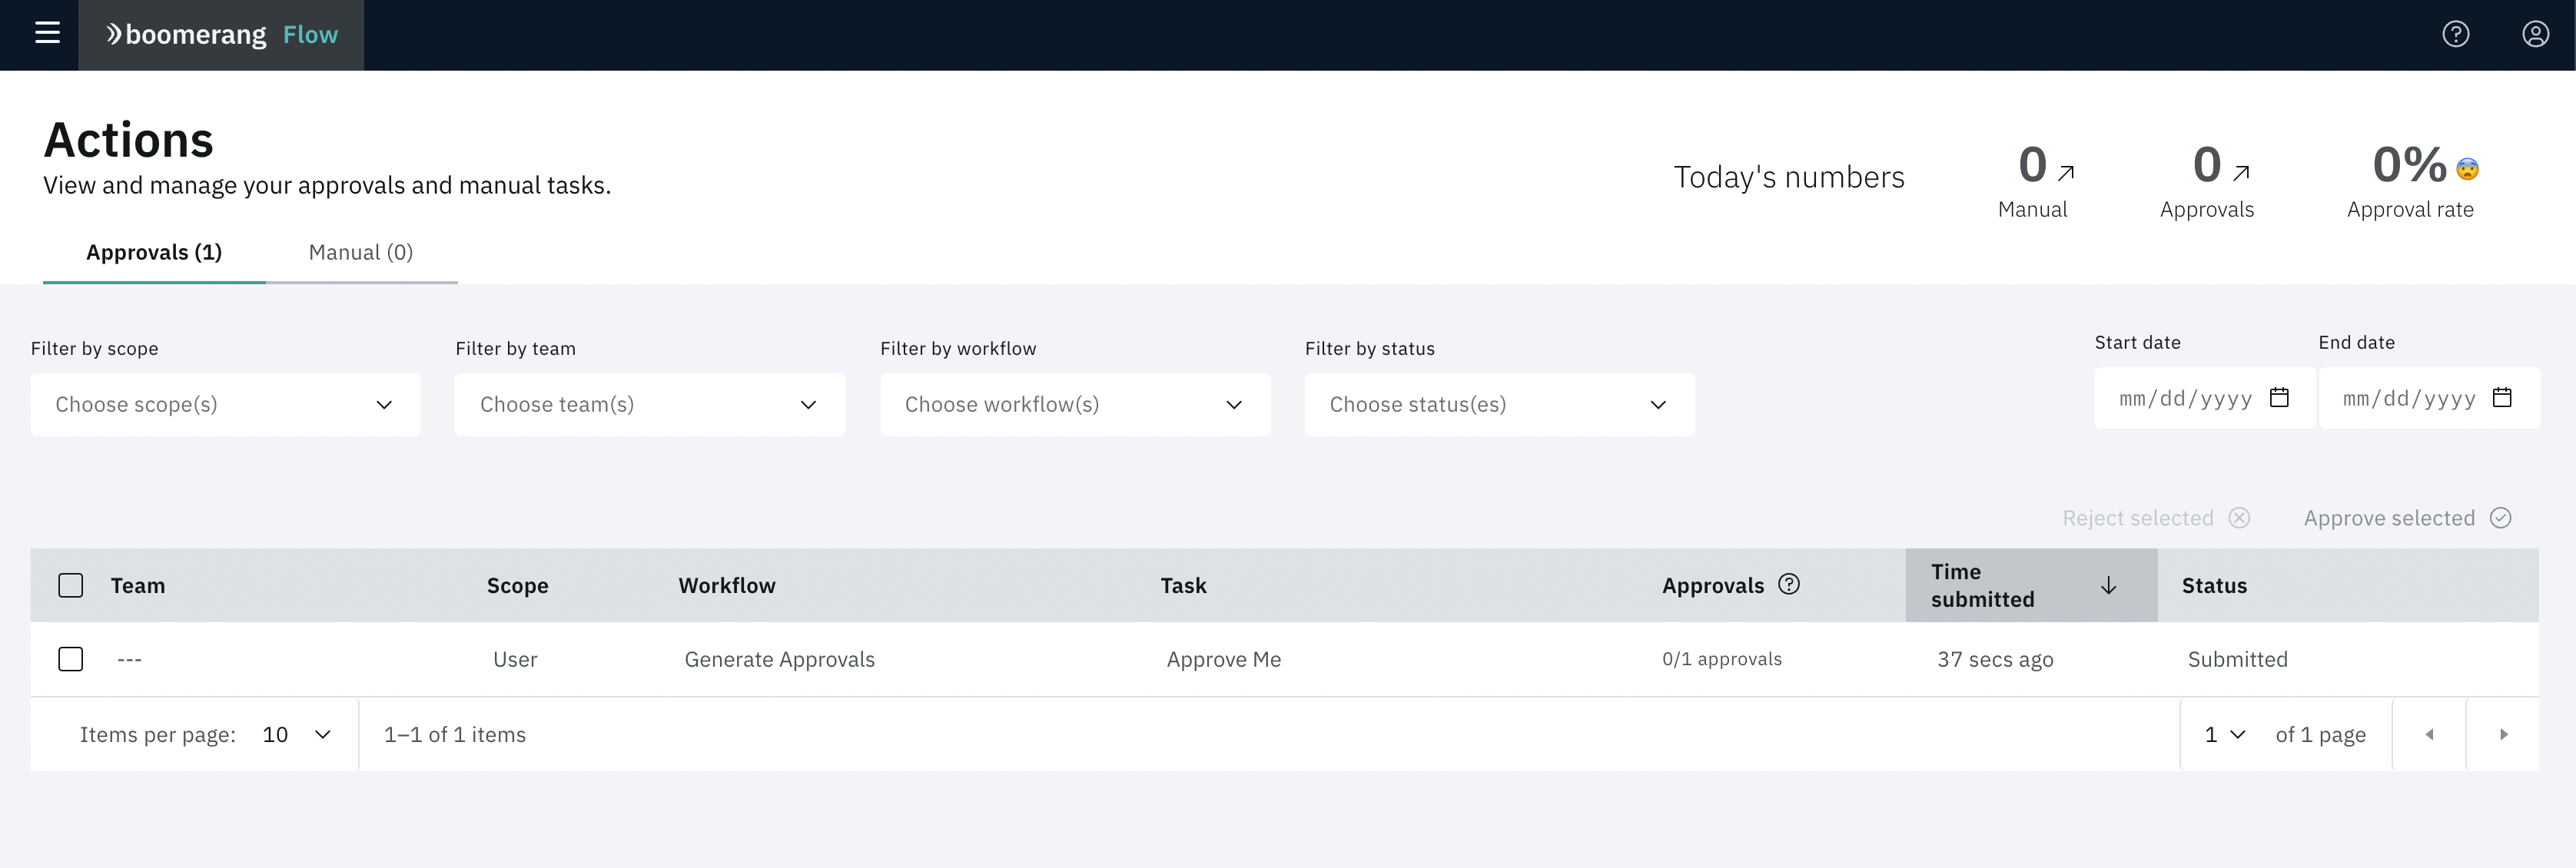2576x868 pixels.
Task: Open the user profile icon
Action: (x=2535, y=34)
